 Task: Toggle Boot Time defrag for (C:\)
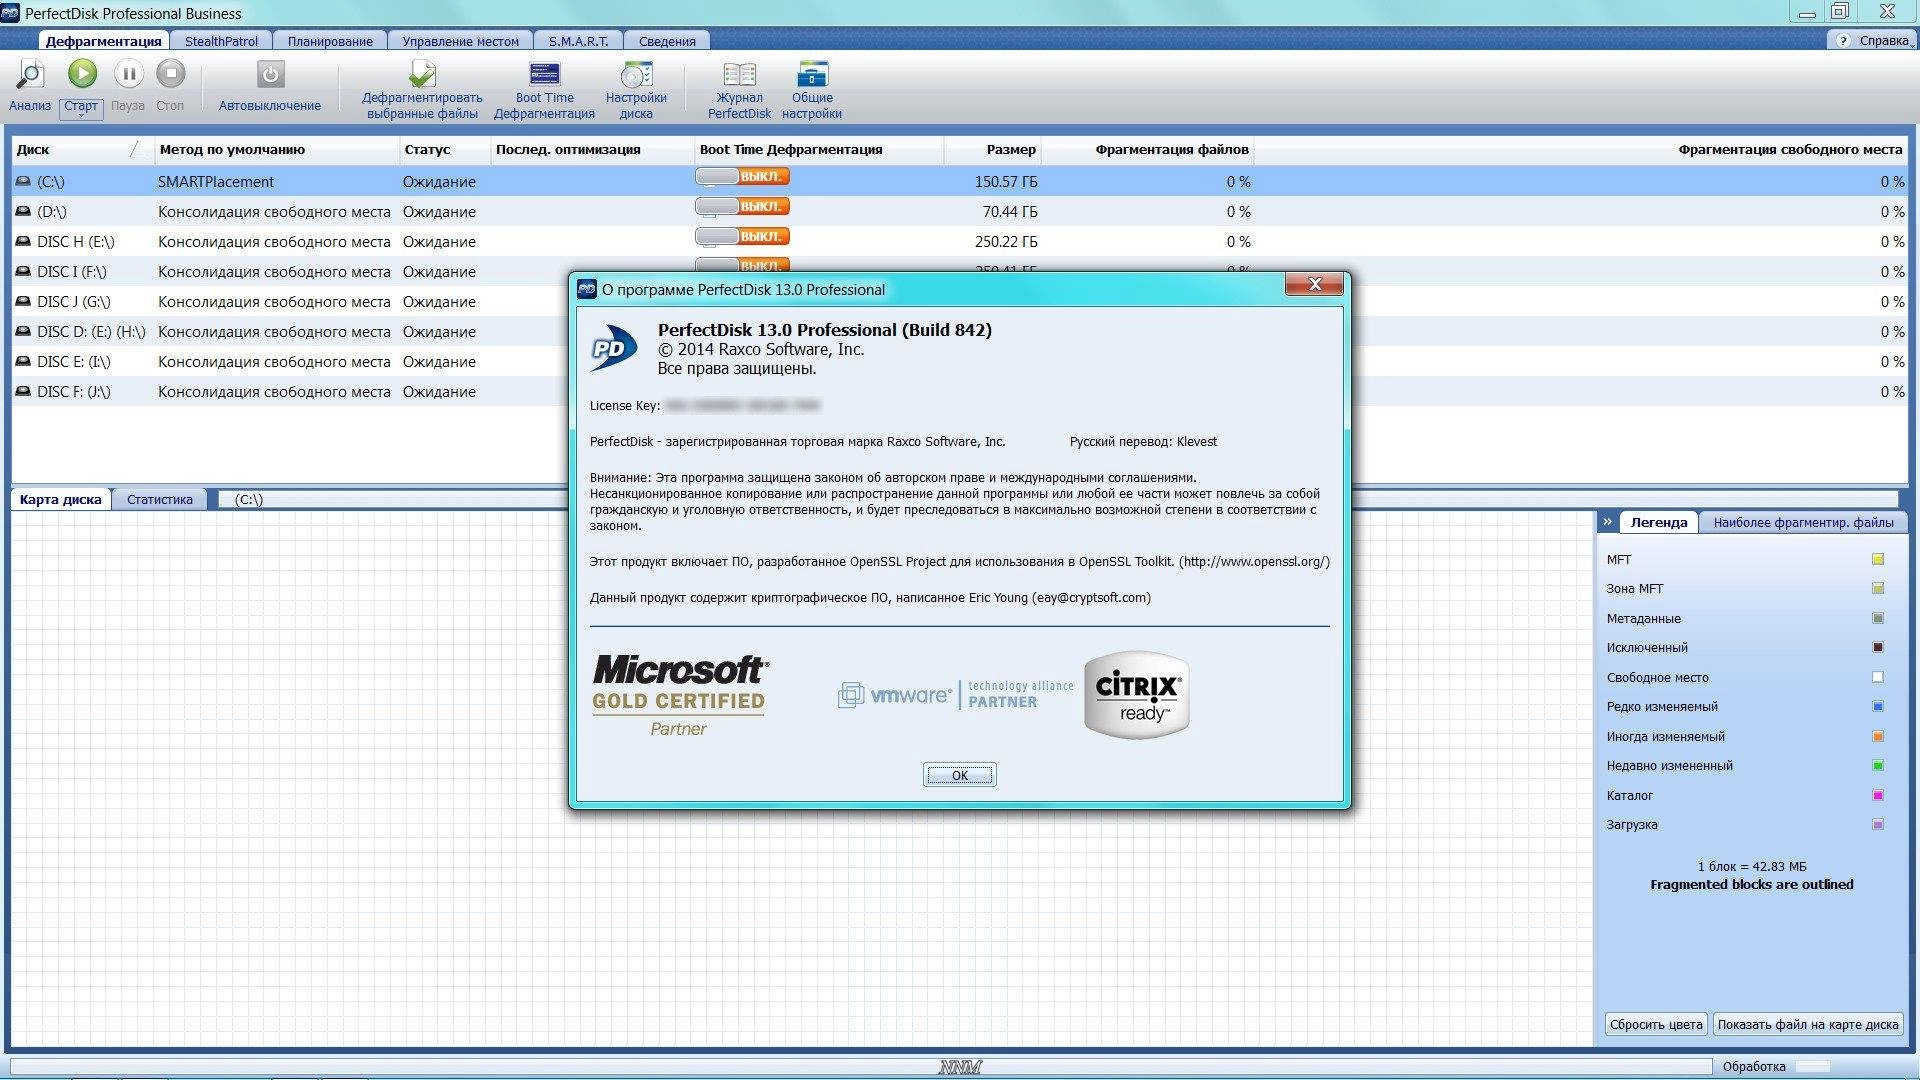pyautogui.click(x=743, y=177)
